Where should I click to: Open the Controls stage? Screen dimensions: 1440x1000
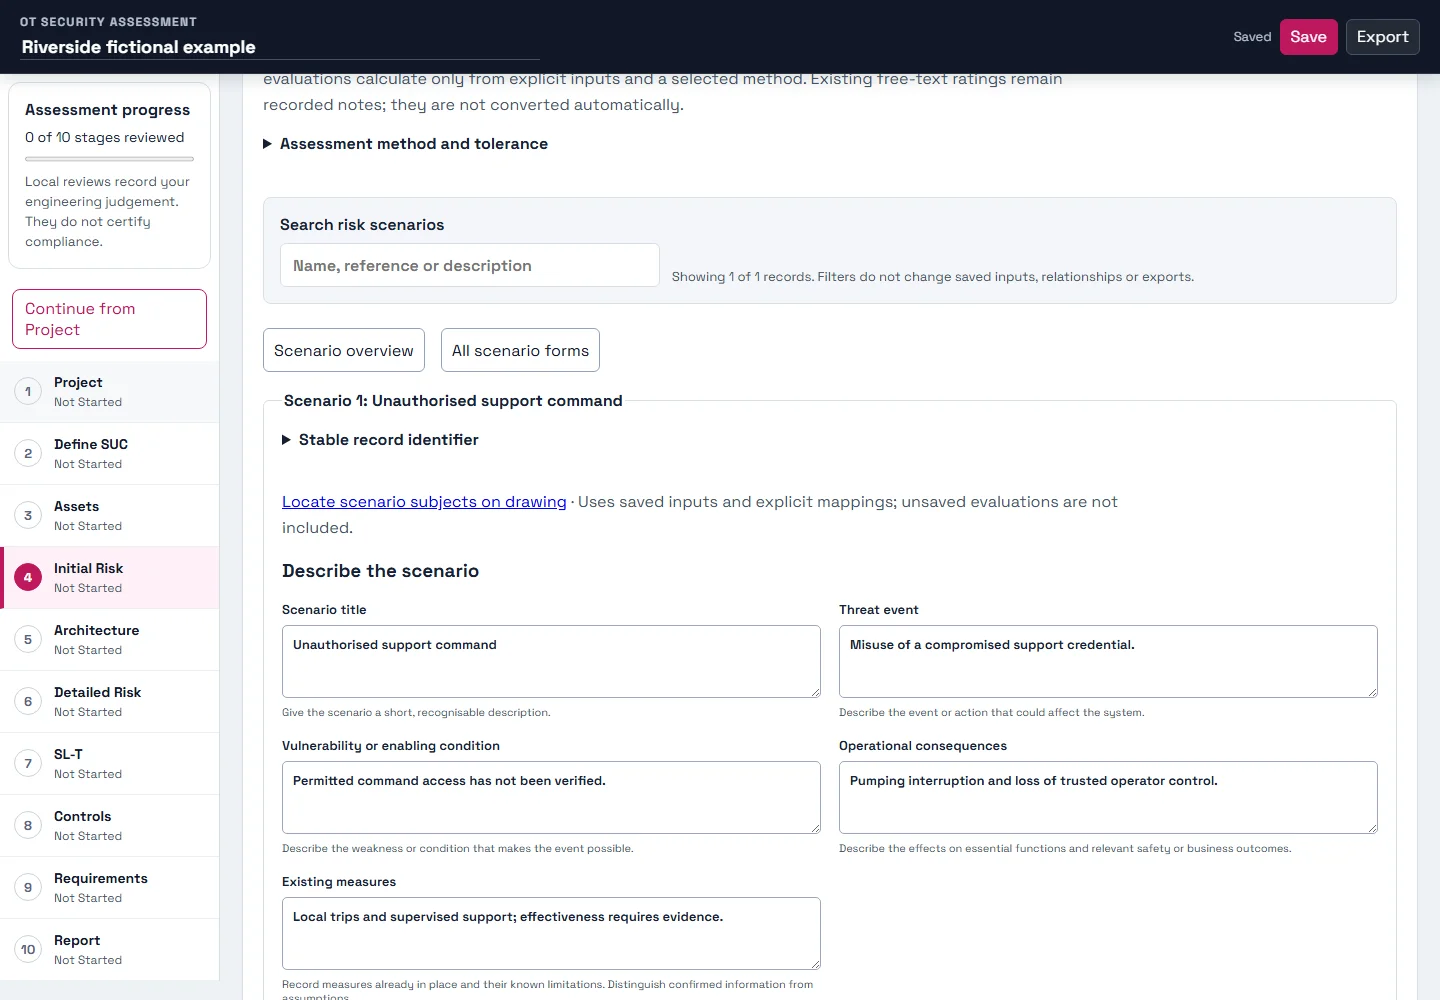pyautogui.click(x=110, y=826)
